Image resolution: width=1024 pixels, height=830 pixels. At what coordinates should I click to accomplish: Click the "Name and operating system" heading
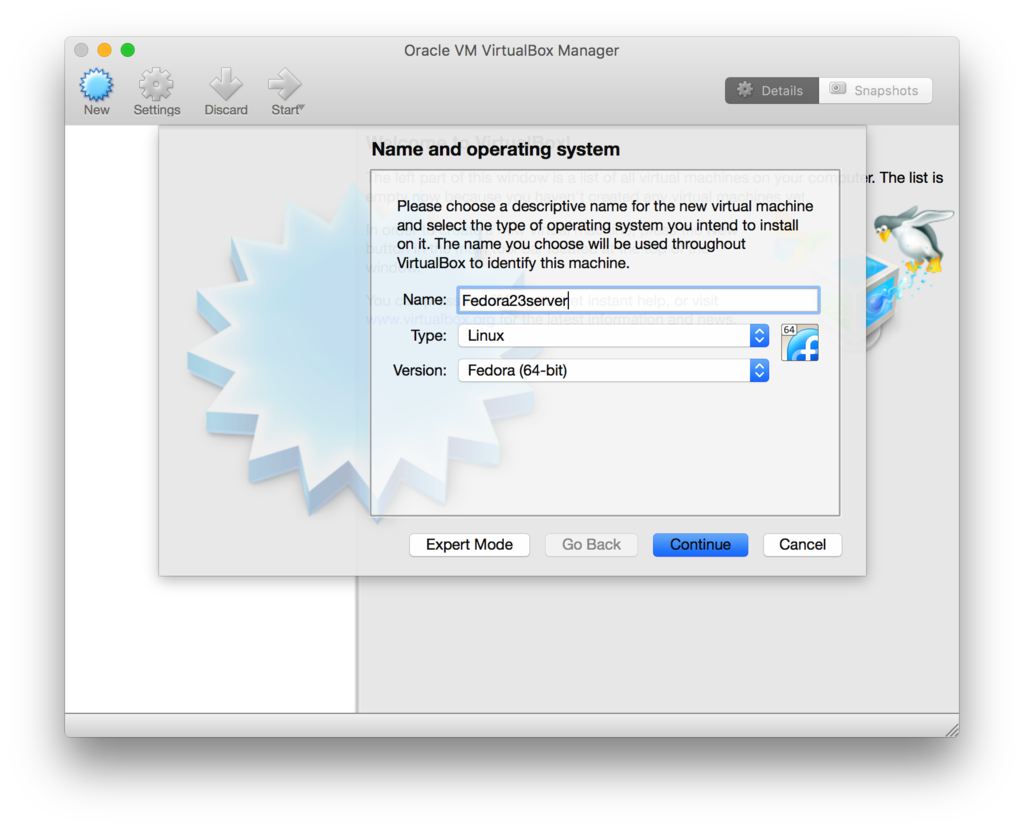(x=496, y=150)
